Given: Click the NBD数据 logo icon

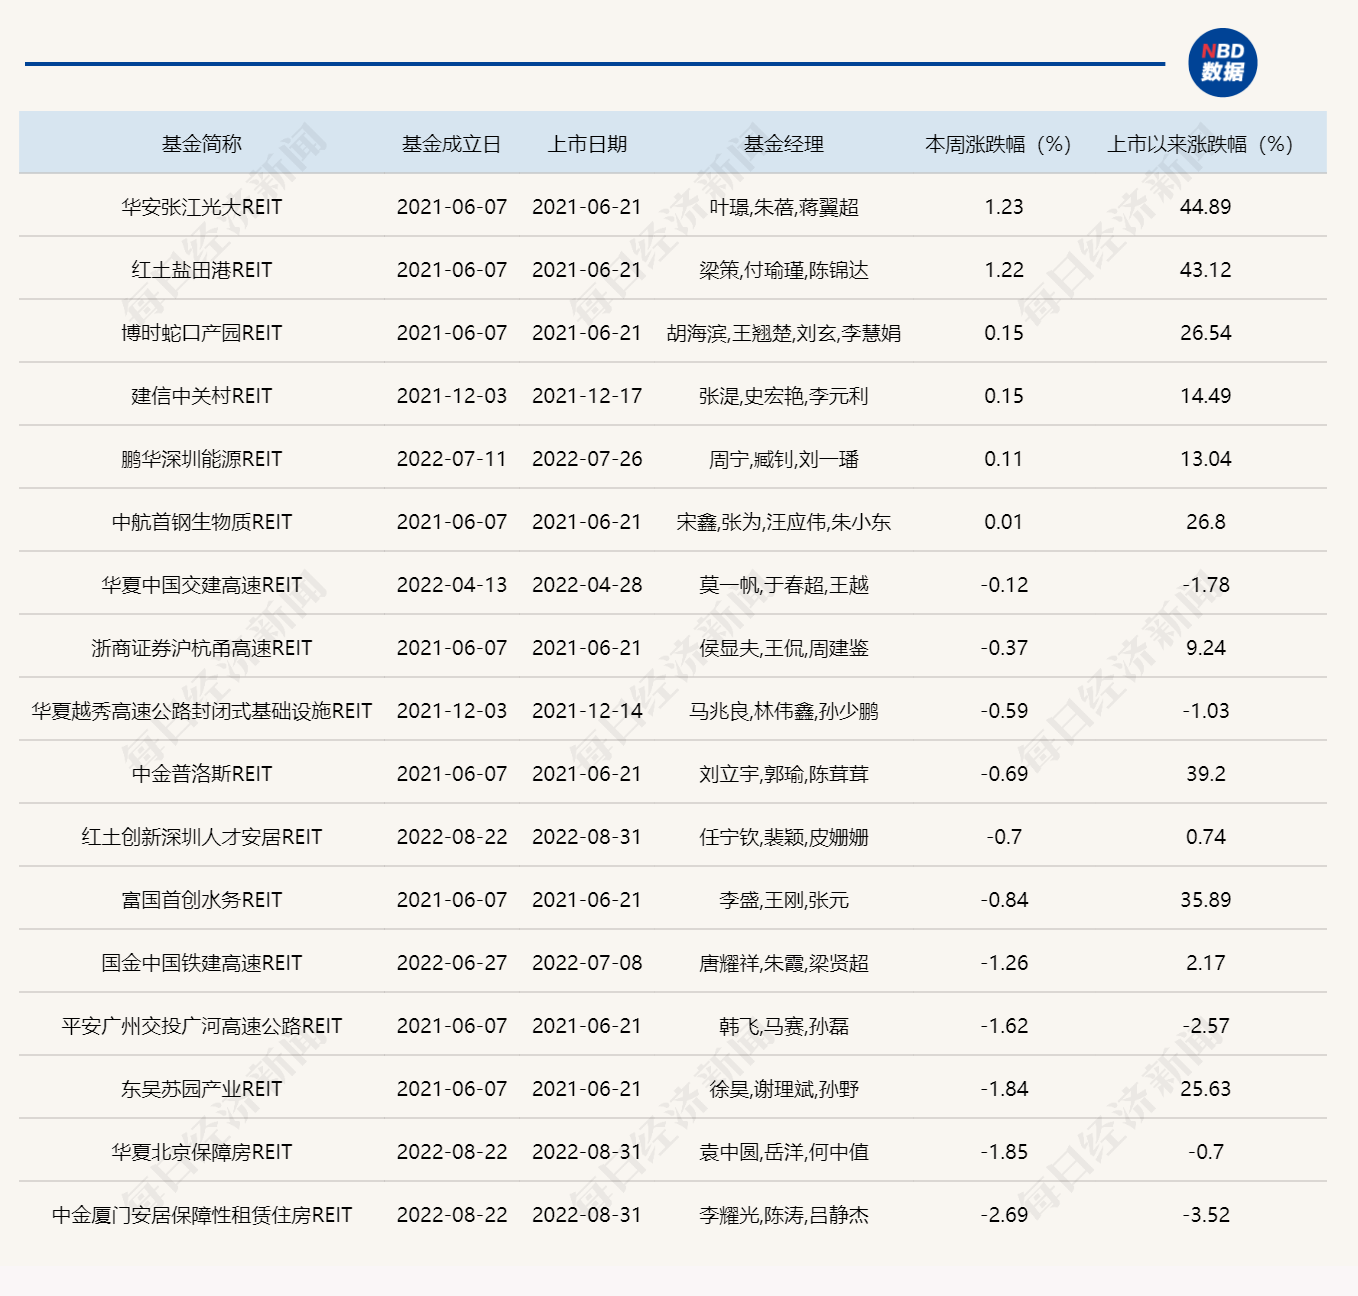Looking at the screenshot, I should coord(1222,63).
